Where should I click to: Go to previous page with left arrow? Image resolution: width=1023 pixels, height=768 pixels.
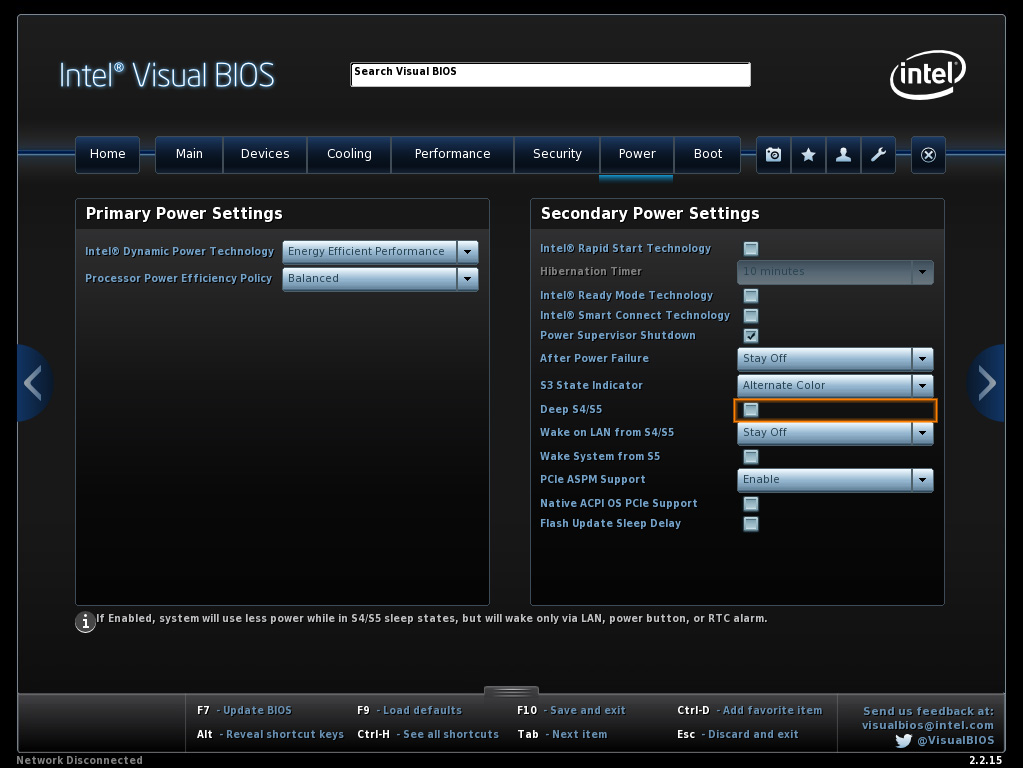coord(33,382)
